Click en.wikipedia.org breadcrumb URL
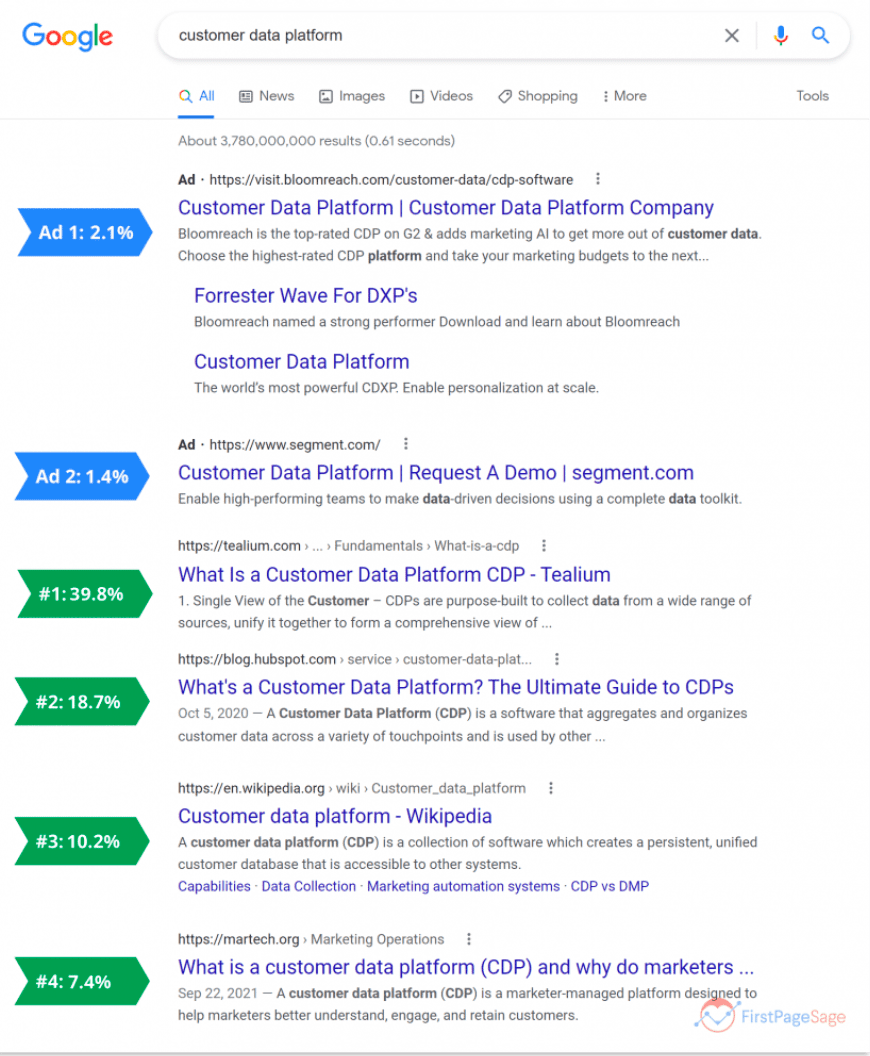The image size is (870, 1056). click(352, 789)
